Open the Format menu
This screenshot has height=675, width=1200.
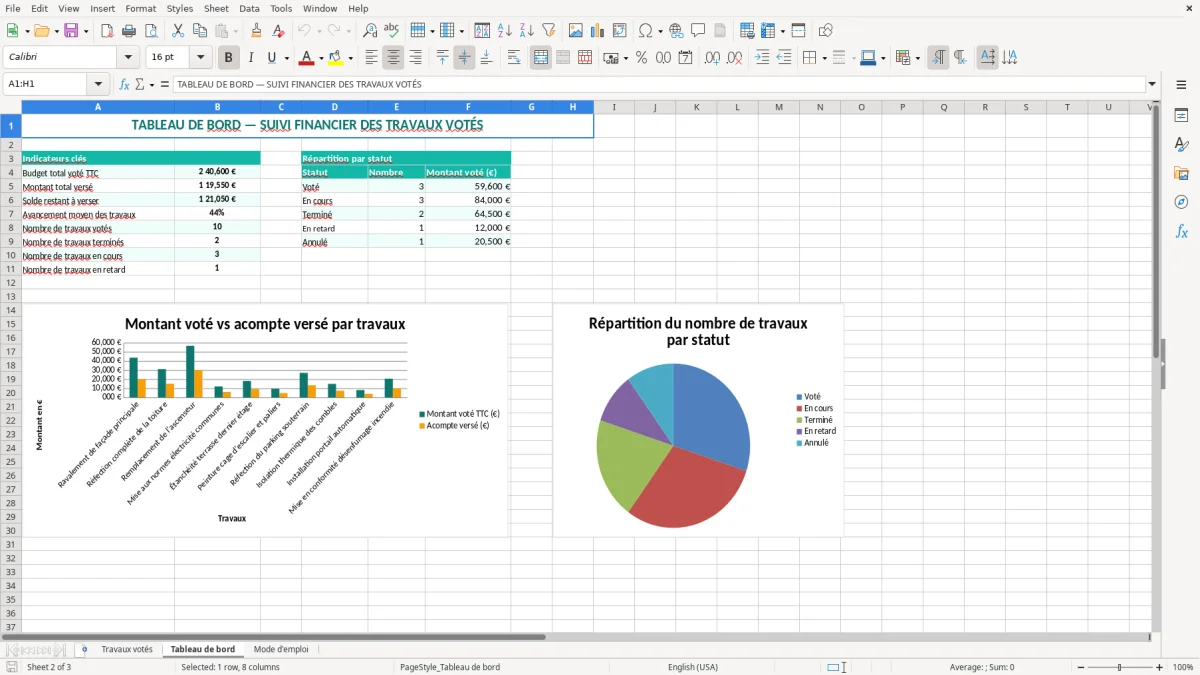pyautogui.click(x=141, y=8)
